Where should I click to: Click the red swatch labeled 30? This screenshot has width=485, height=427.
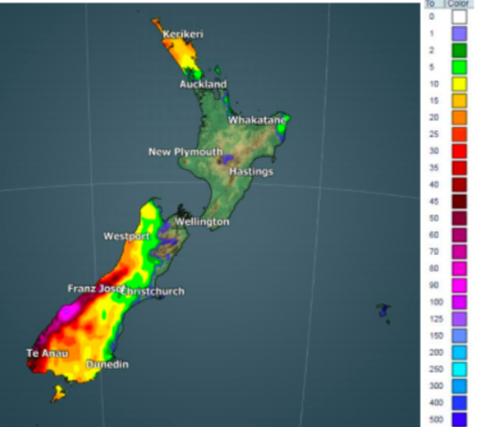click(x=459, y=151)
